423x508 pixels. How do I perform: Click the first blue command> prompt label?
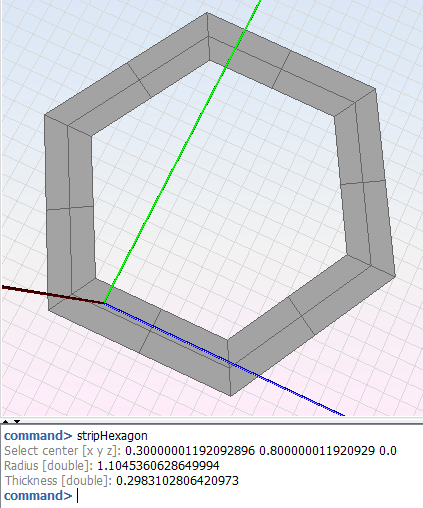point(38,436)
